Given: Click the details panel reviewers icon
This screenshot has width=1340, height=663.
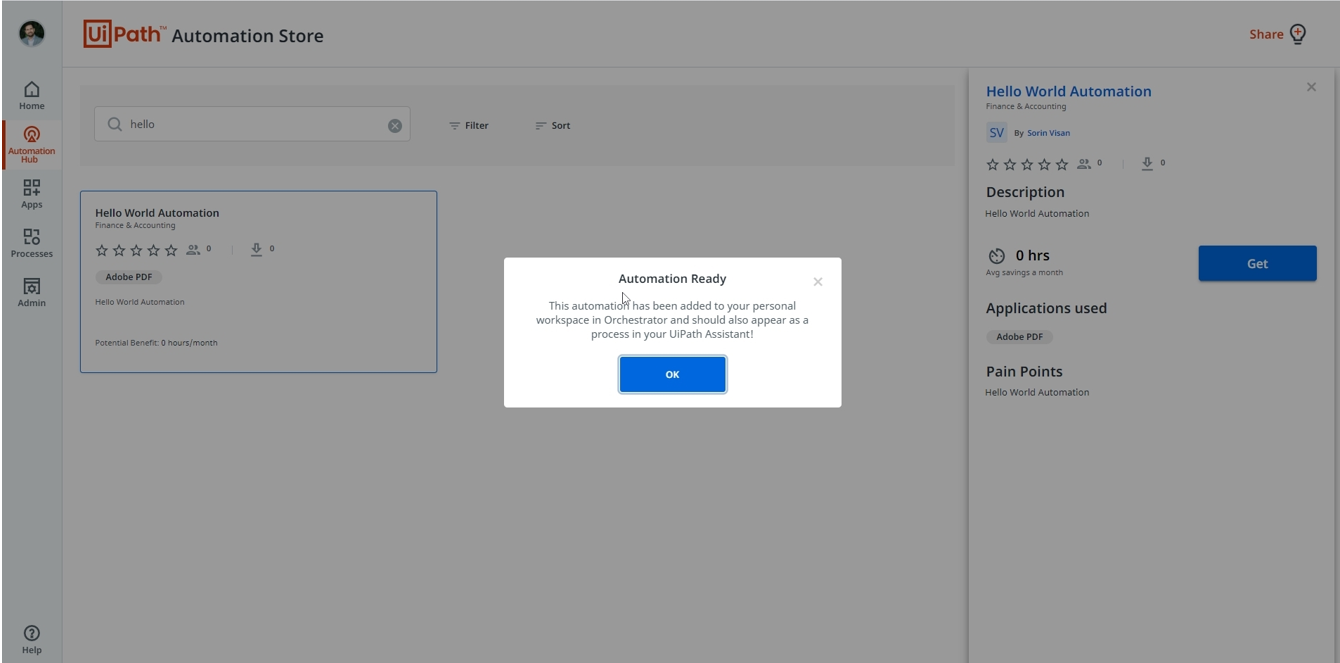Looking at the screenshot, I should click(1084, 163).
